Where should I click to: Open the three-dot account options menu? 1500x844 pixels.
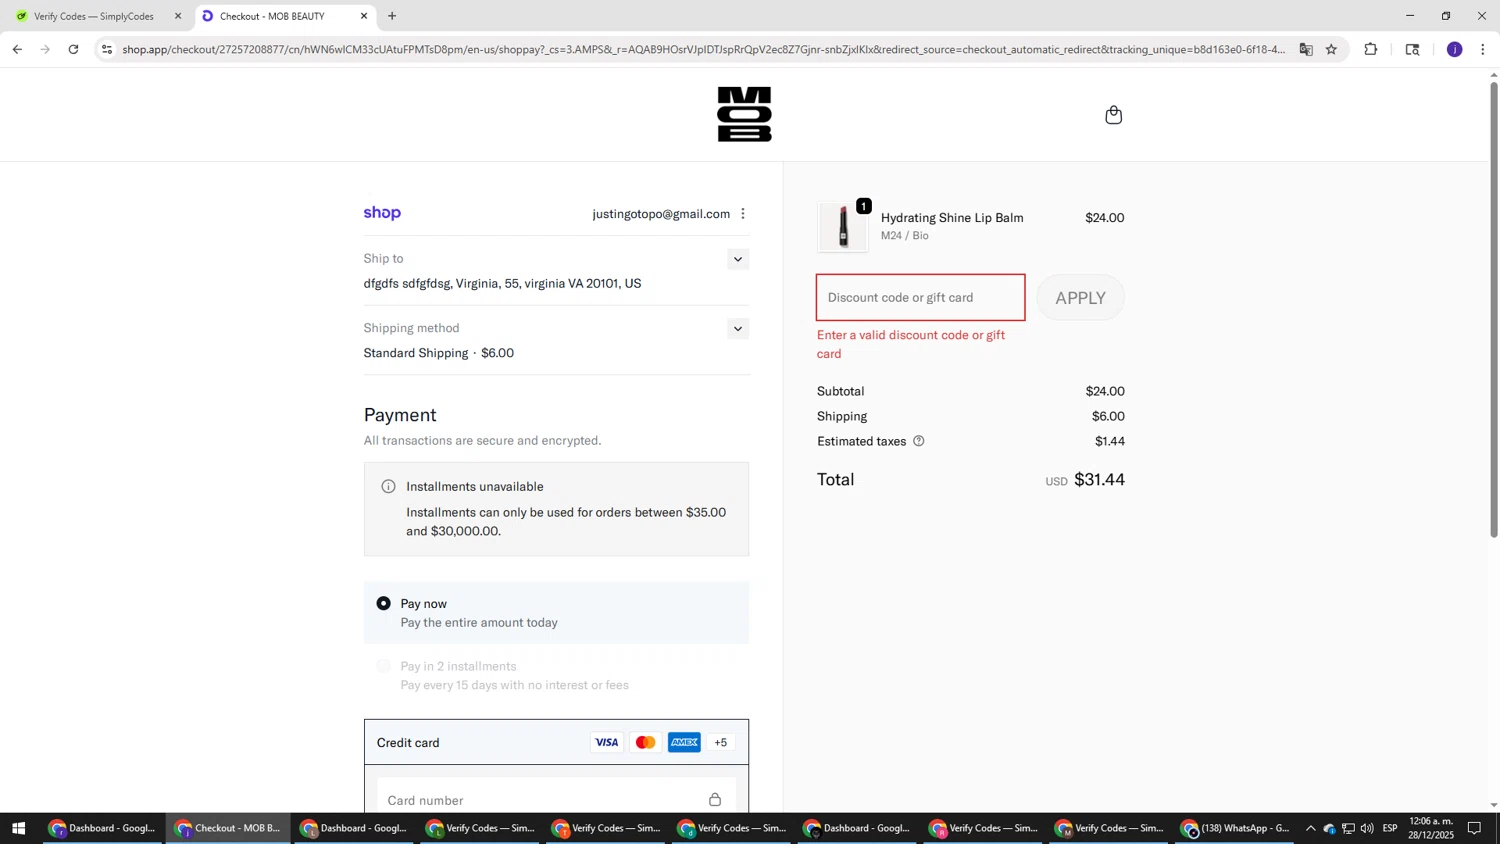click(x=742, y=214)
